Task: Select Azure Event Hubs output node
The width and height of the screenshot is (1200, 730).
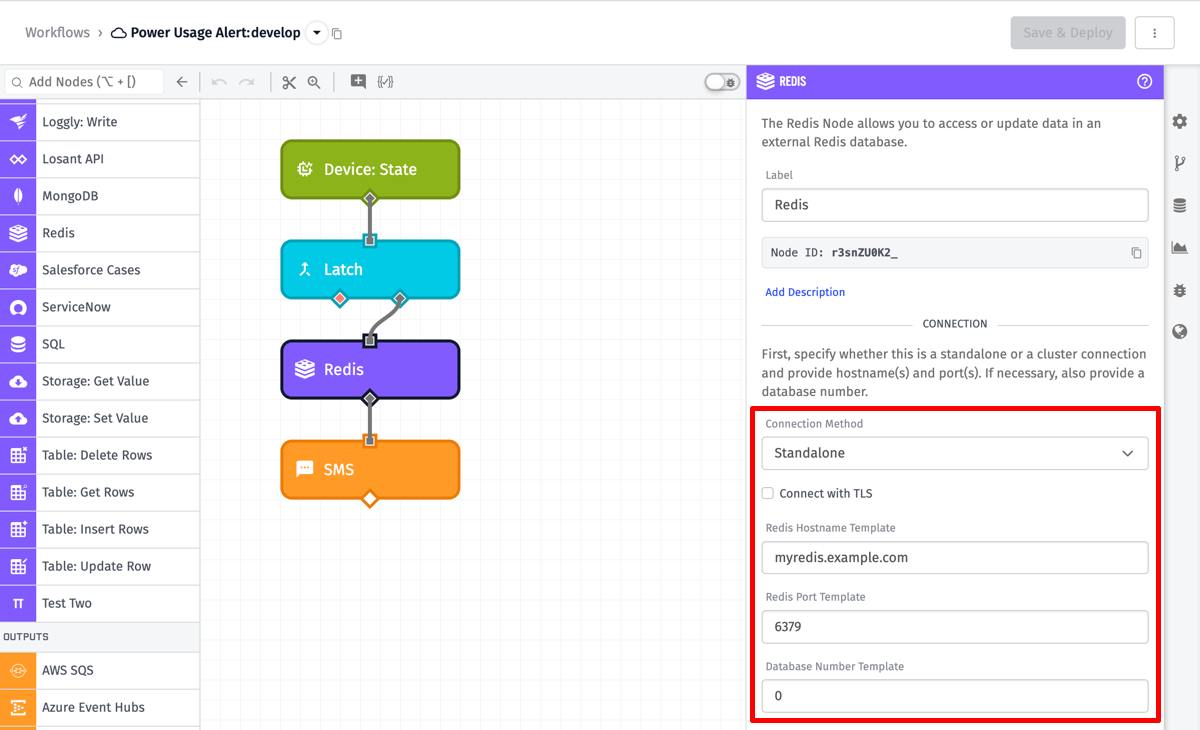Action: pos(100,707)
